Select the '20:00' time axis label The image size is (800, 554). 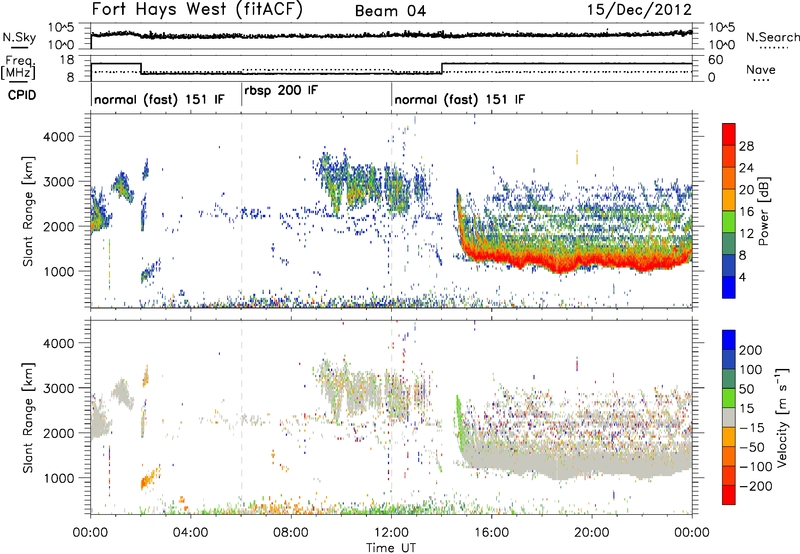point(592,533)
